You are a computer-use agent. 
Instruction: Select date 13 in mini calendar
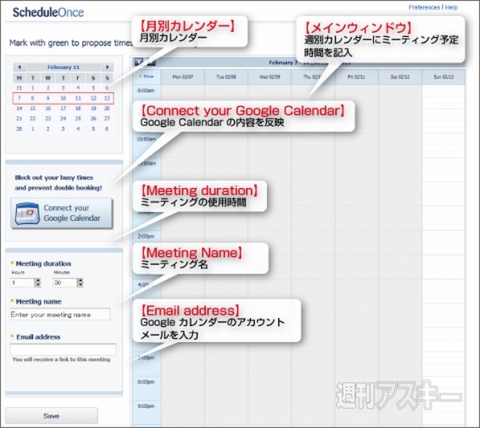click(107, 98)
